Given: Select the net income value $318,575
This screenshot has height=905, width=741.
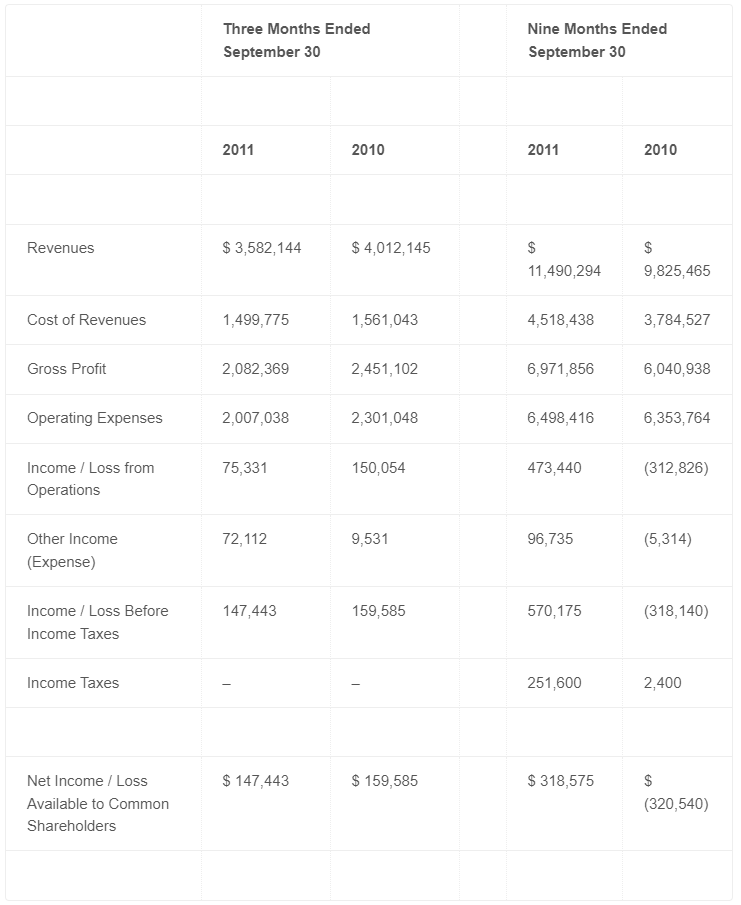Looking at the screenshot, I should (x=560, y=781).
